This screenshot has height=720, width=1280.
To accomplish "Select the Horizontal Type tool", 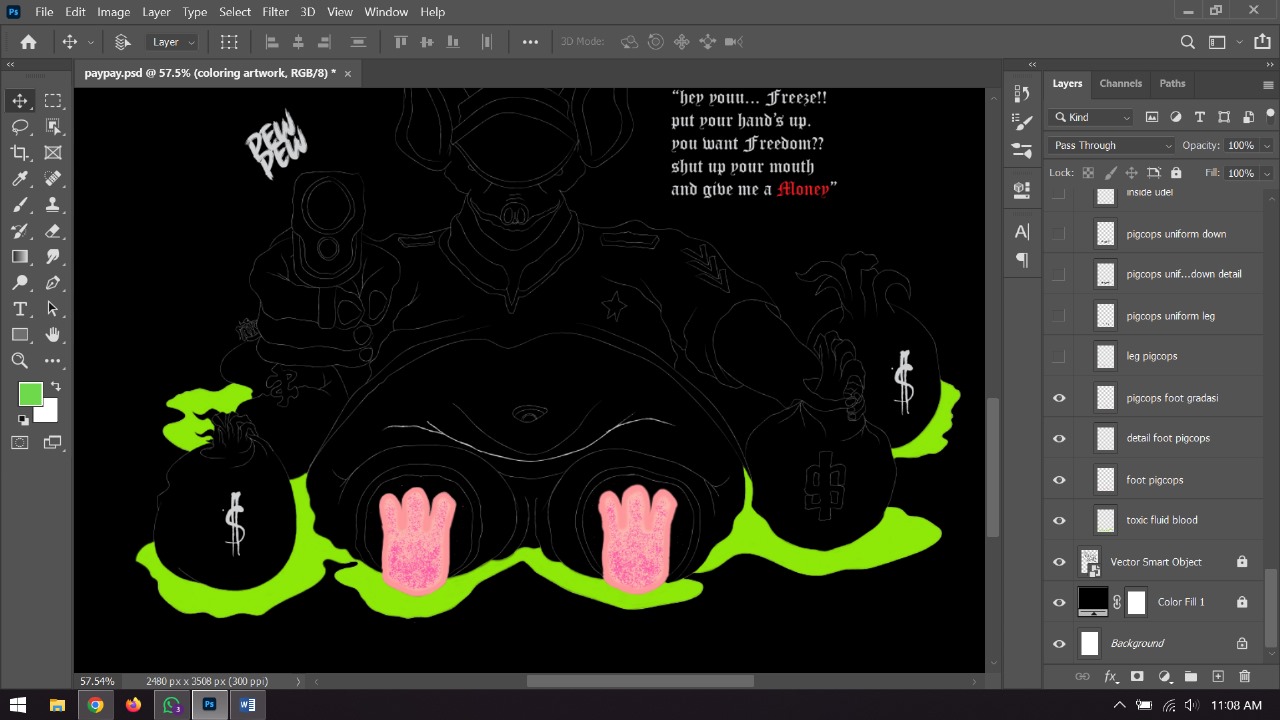I will click(20, 308).
